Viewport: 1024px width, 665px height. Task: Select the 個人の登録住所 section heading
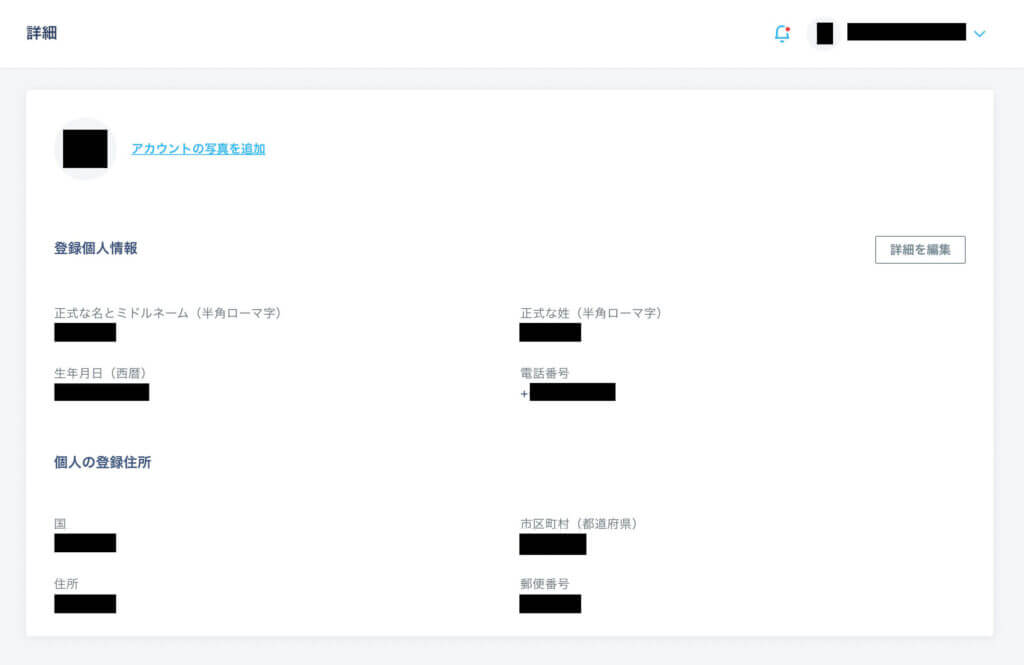tap(103, 462)
